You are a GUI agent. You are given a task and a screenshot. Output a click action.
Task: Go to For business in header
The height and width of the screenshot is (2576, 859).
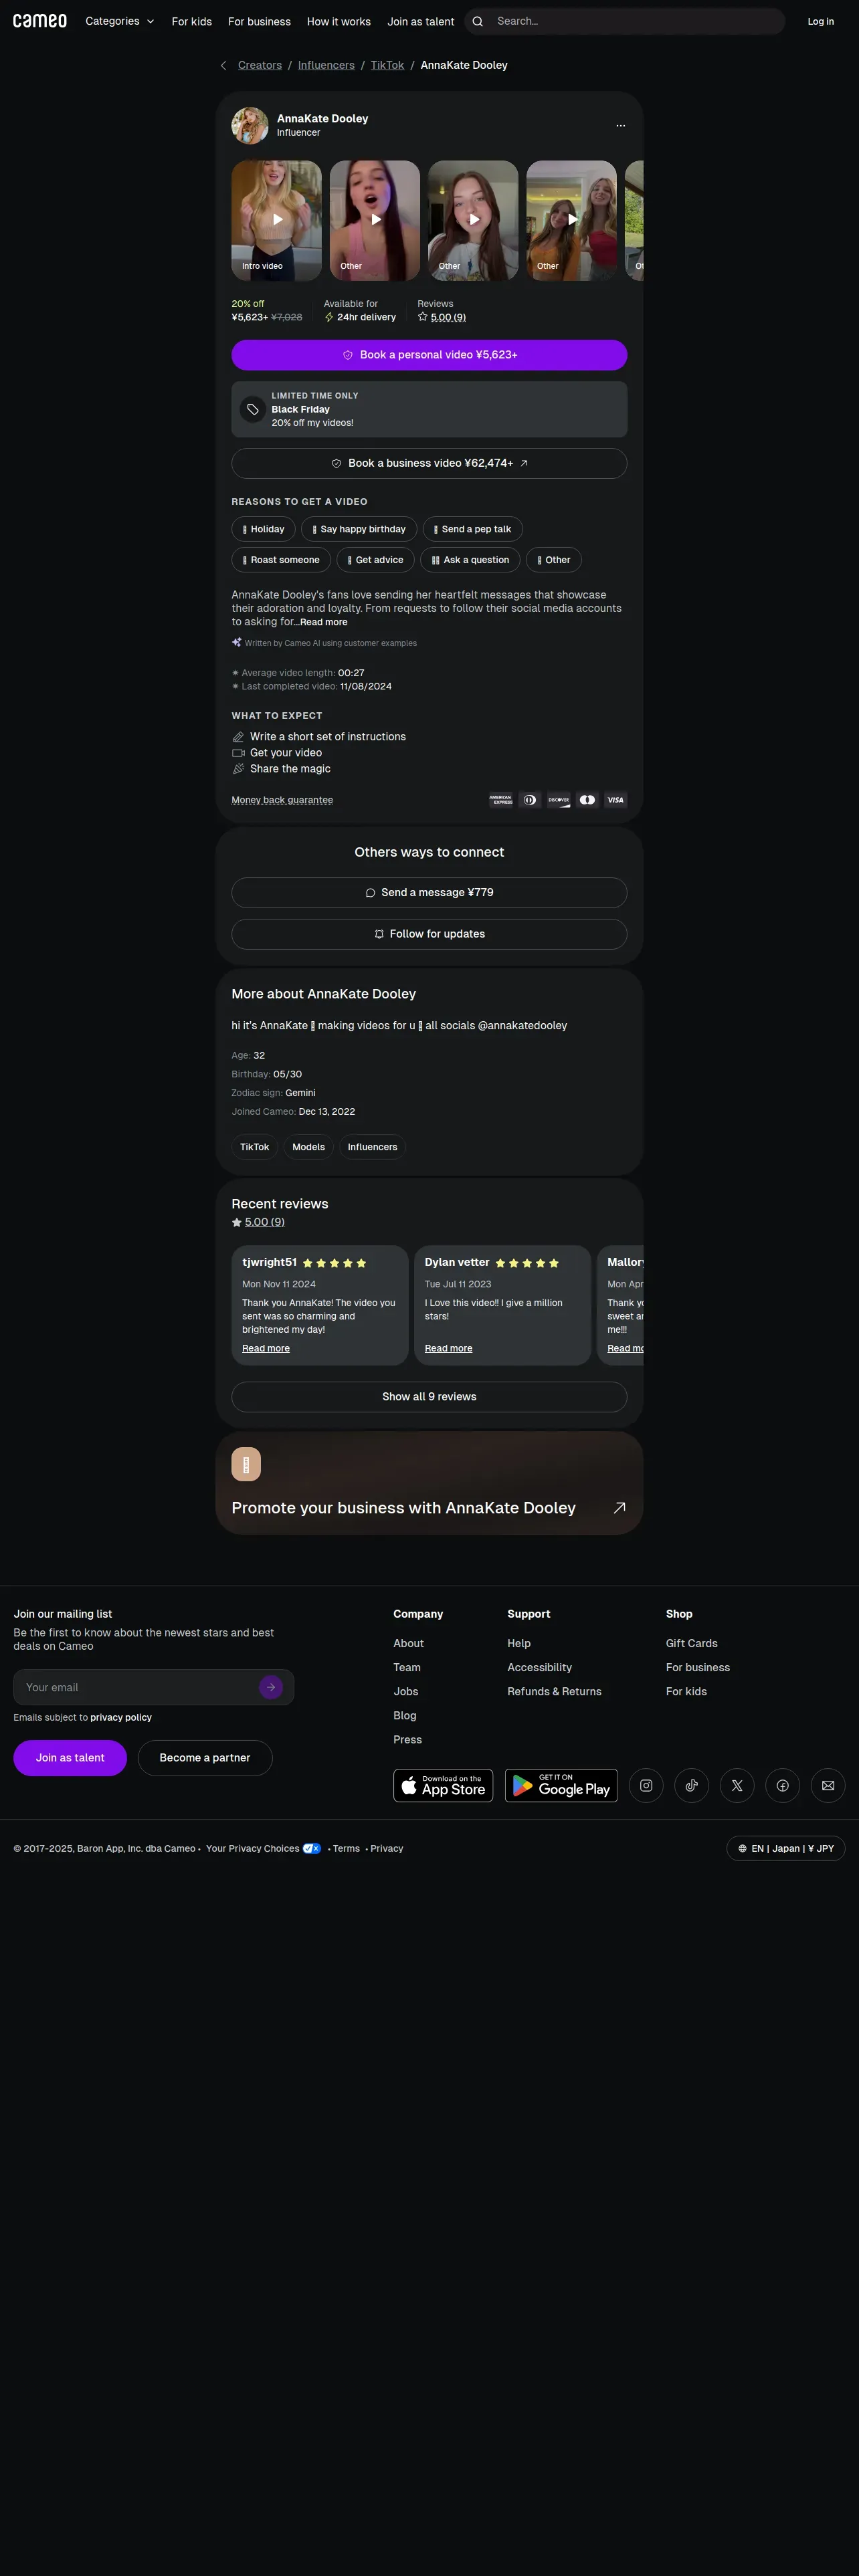[x=259, y=21]
